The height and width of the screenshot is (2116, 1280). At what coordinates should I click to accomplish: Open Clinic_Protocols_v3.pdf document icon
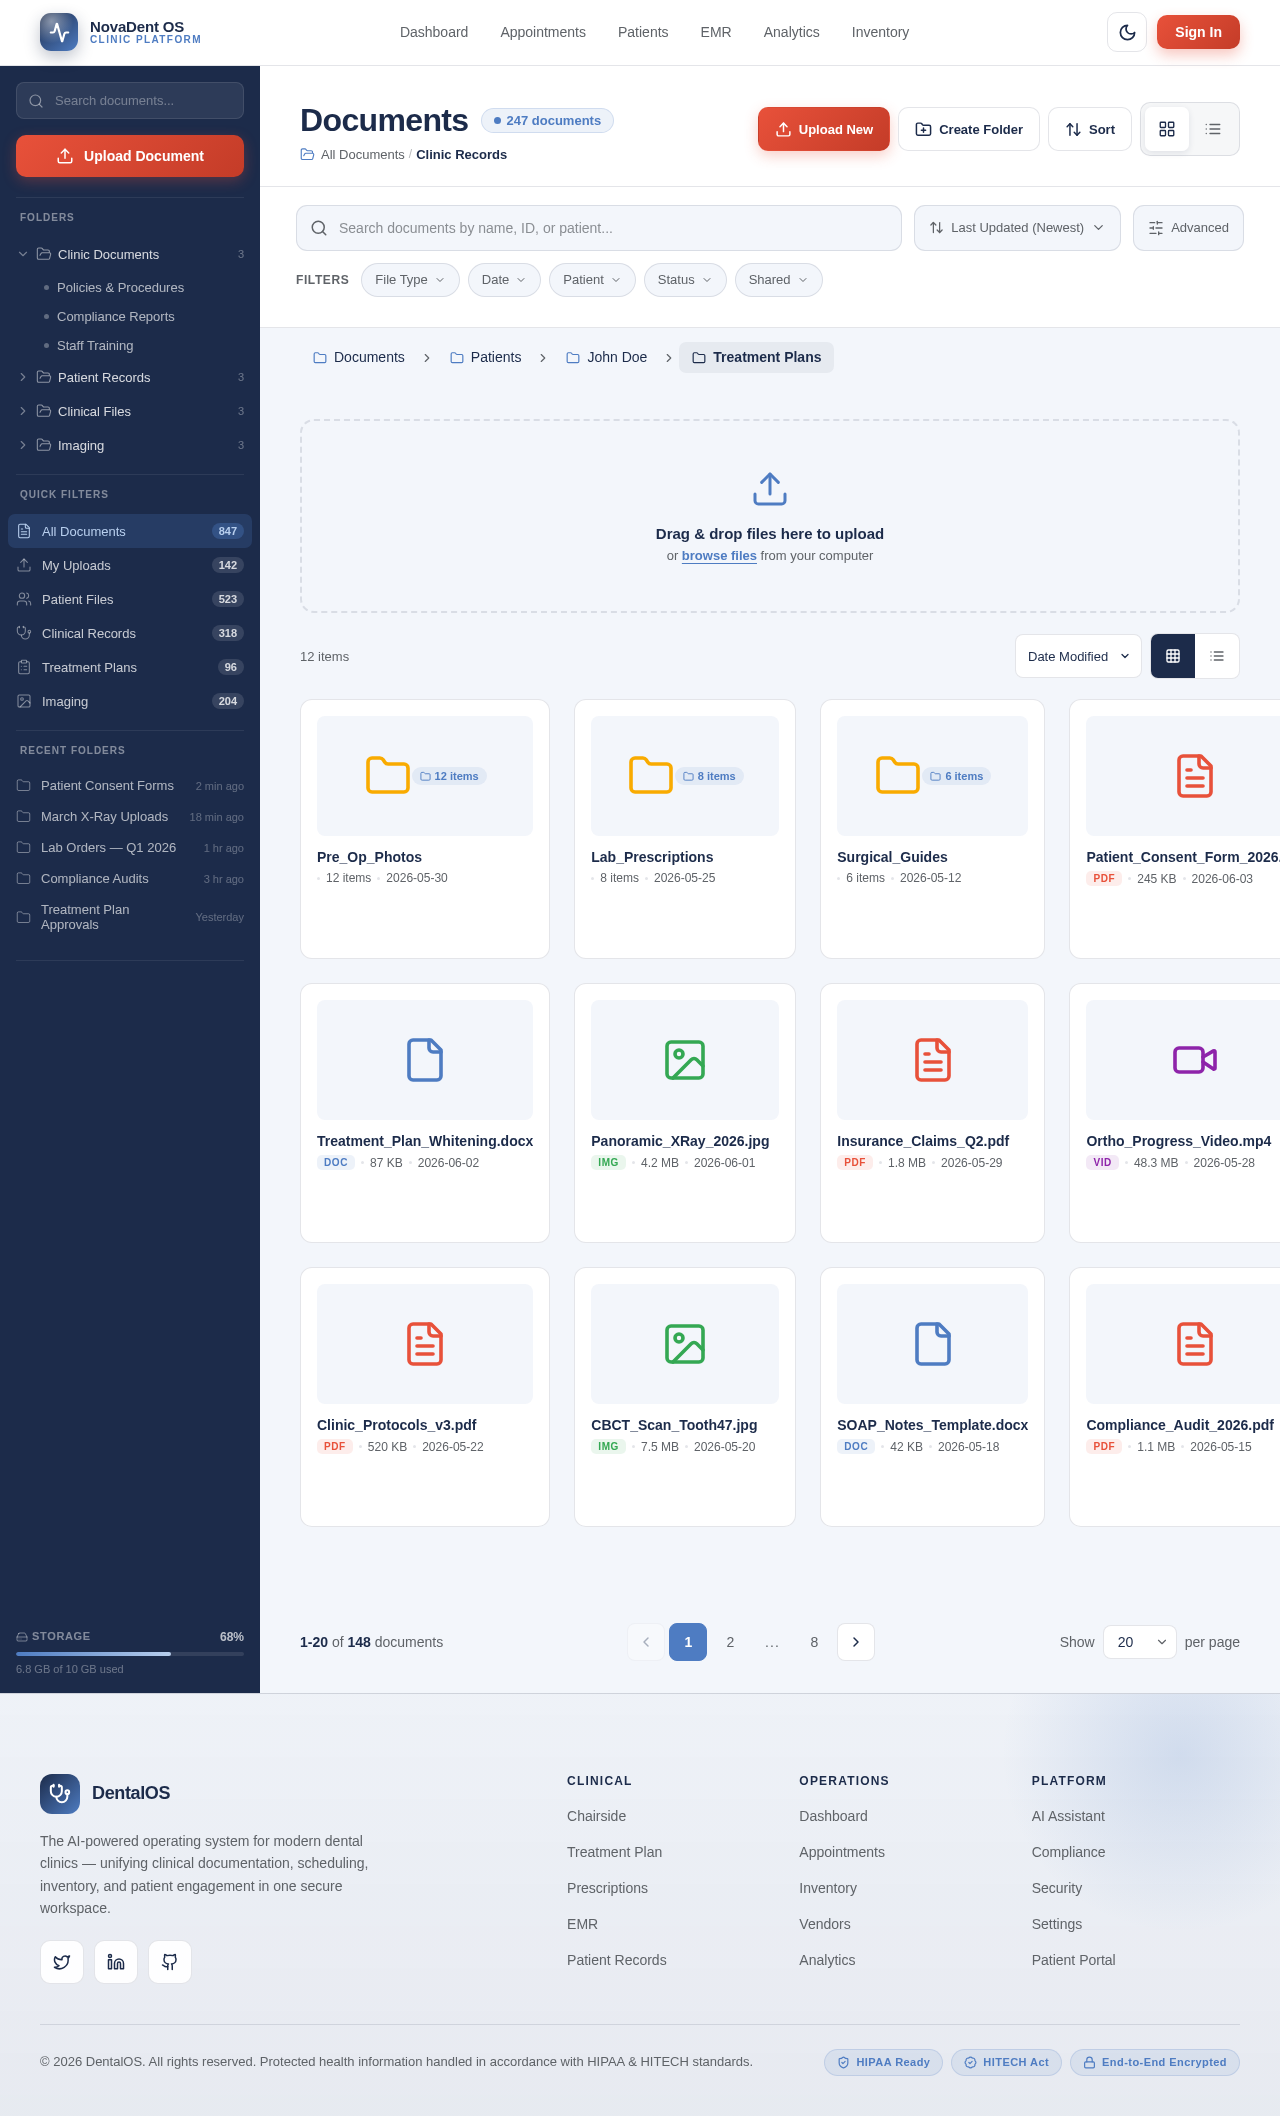pyautogui.click(x=425, y=1344)
